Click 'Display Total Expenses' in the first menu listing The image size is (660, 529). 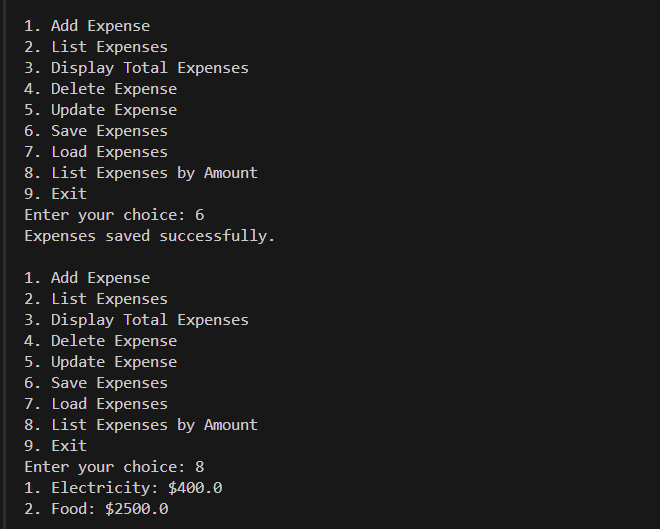coord(150,68)
